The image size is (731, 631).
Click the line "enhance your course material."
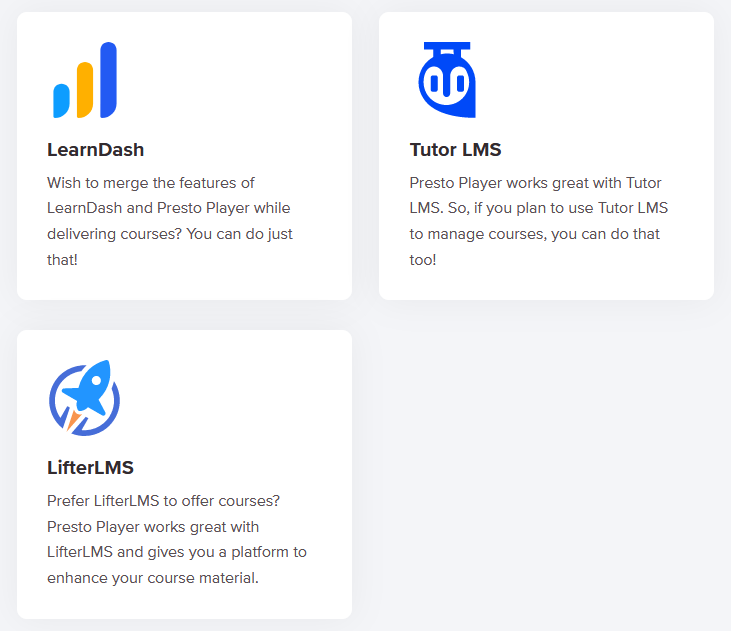pyautogui.click(x=153, y=578)
